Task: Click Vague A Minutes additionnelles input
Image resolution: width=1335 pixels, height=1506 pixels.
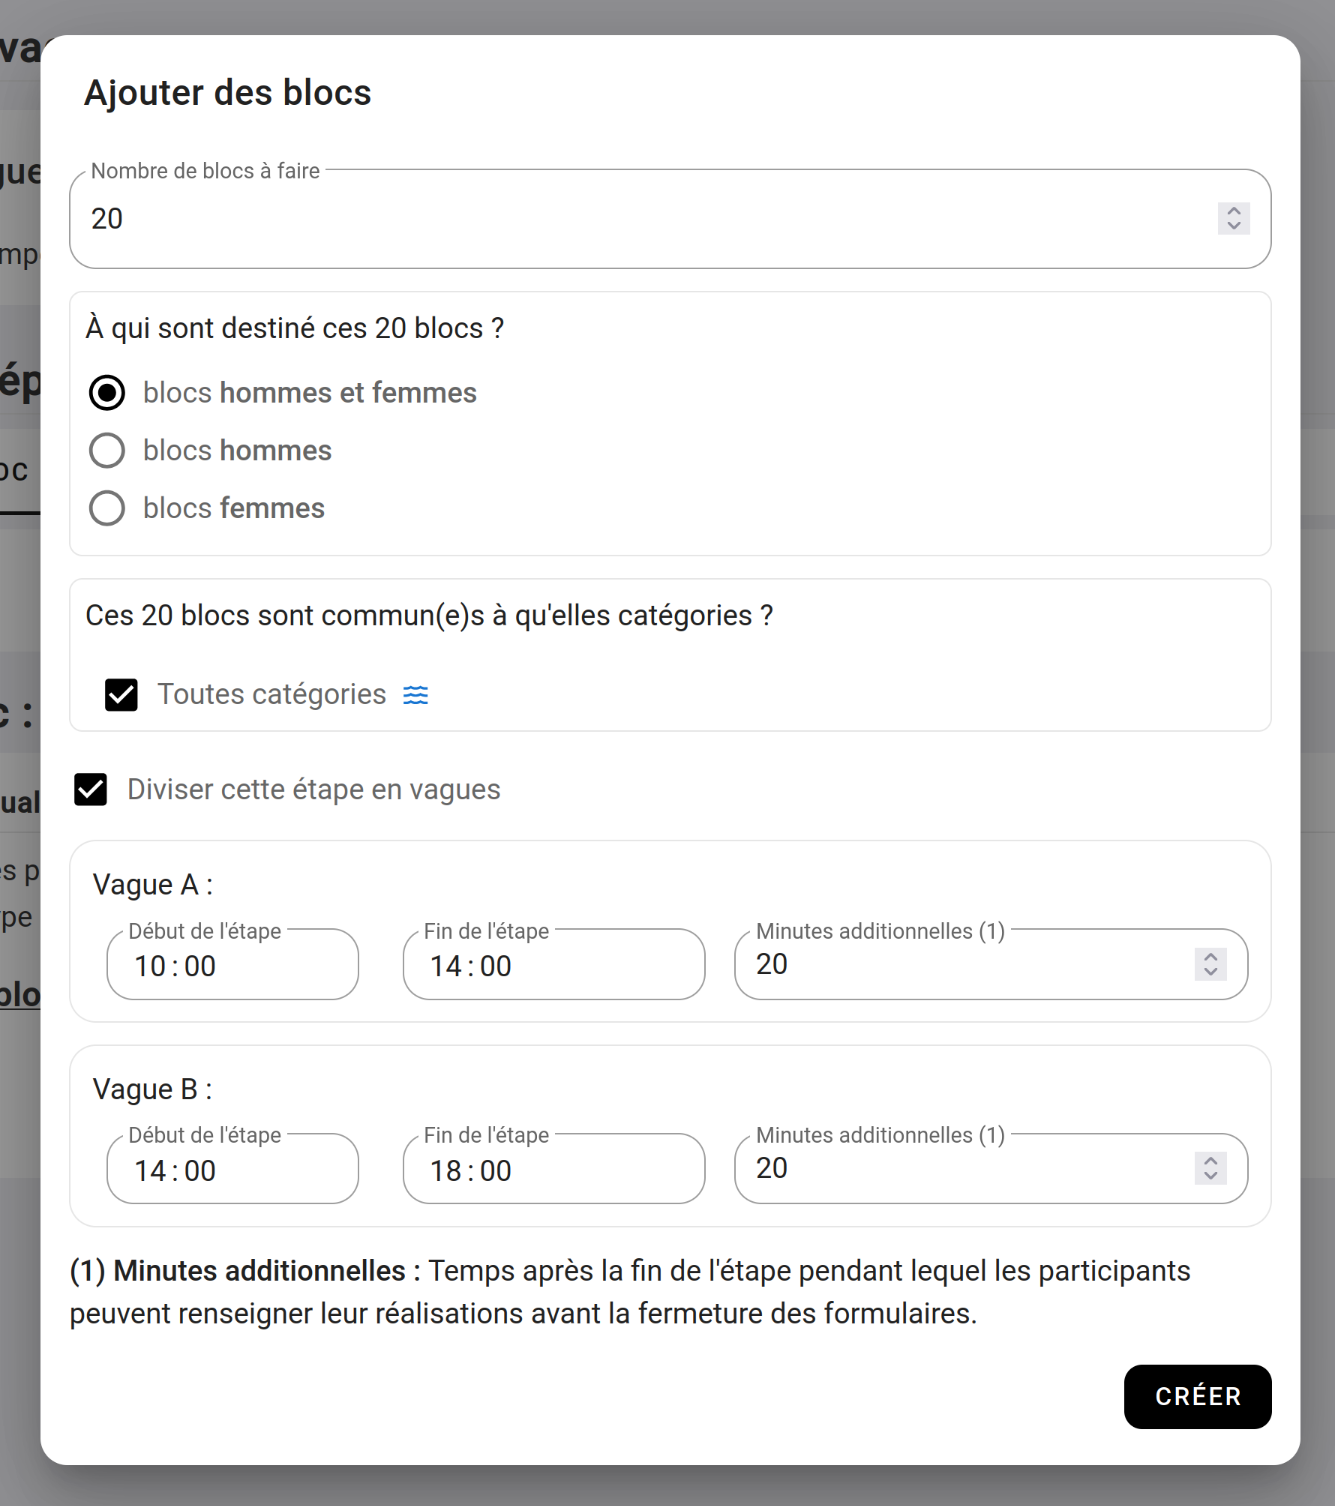Action: click(x=960, y=965)
